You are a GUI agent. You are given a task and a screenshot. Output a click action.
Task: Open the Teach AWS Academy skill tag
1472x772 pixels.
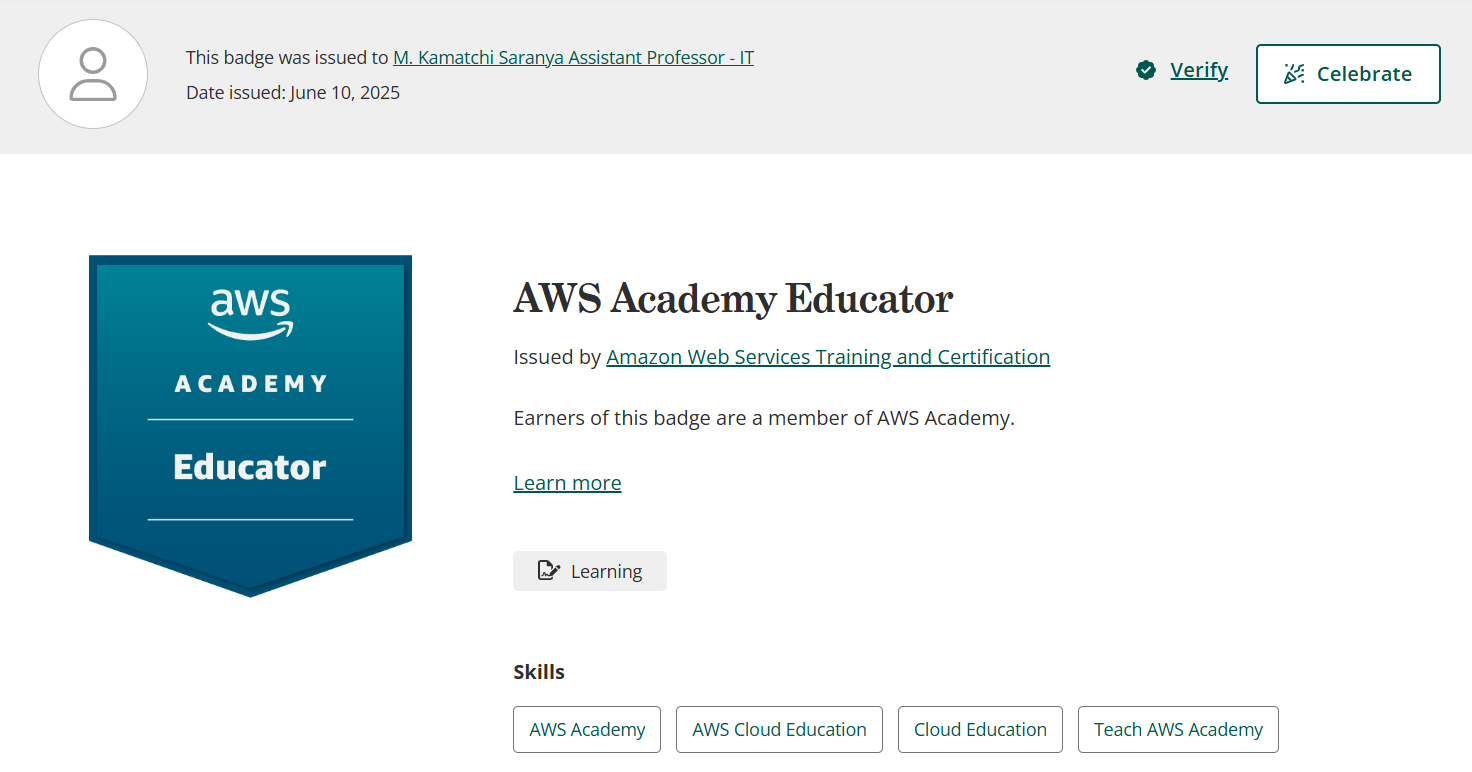point(1178,730)
